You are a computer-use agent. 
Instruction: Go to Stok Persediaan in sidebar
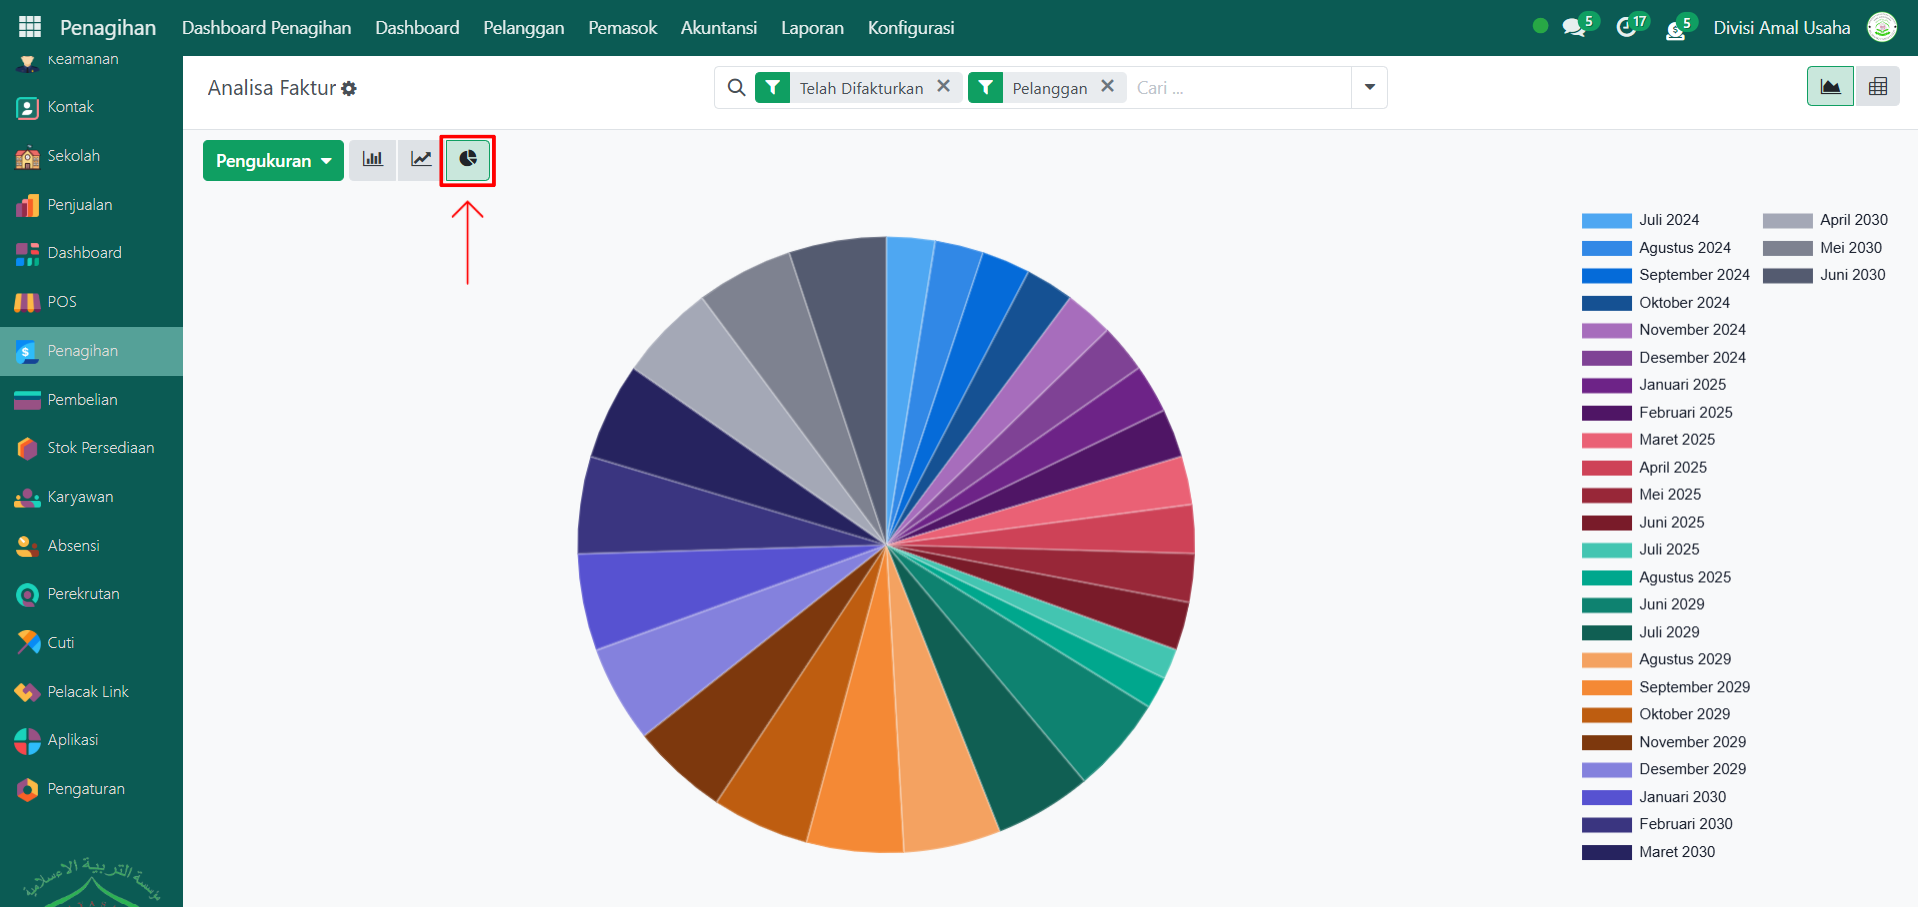click(x=100, y=448)
